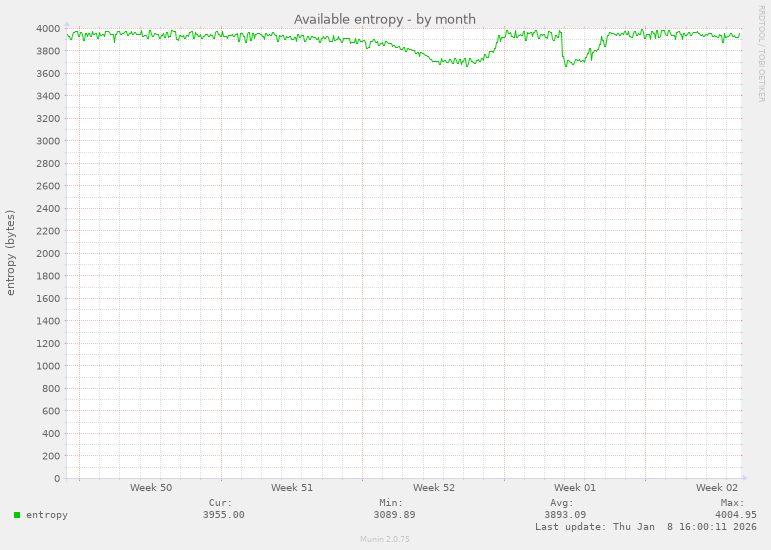Select the Week 01 x-axis label
771x550 pixels.
click(x=575, y=488)
